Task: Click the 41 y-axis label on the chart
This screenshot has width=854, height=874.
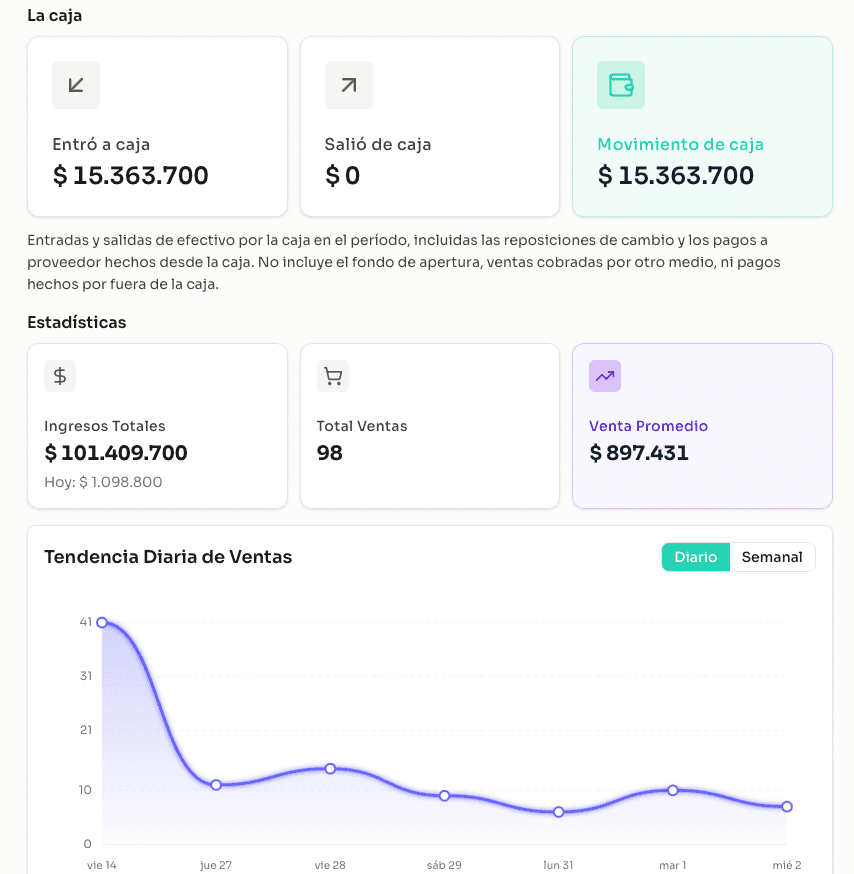Action: 85,621
